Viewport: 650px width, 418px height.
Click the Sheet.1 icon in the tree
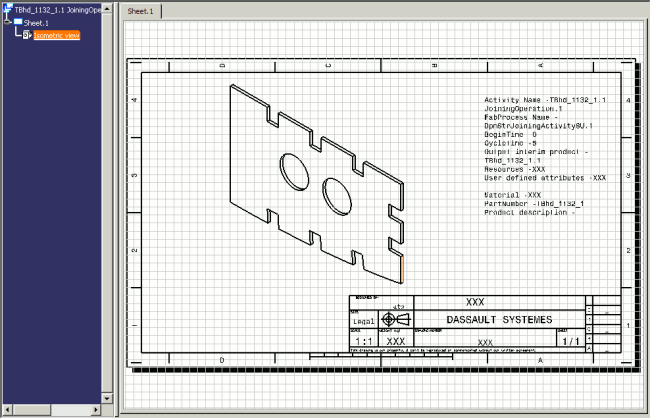coord(17,21)
